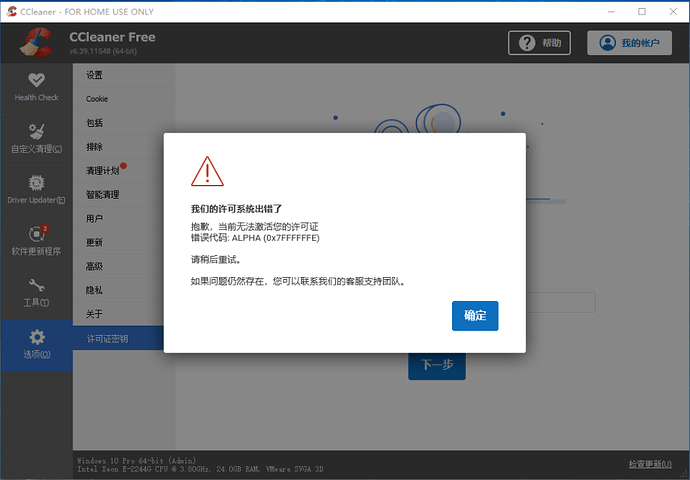
Task: Click the 选项 gear icon
Action: coord(36,338)
